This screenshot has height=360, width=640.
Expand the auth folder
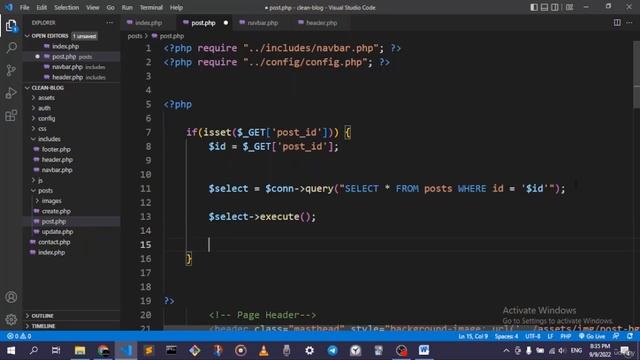(x=44, y=108)
